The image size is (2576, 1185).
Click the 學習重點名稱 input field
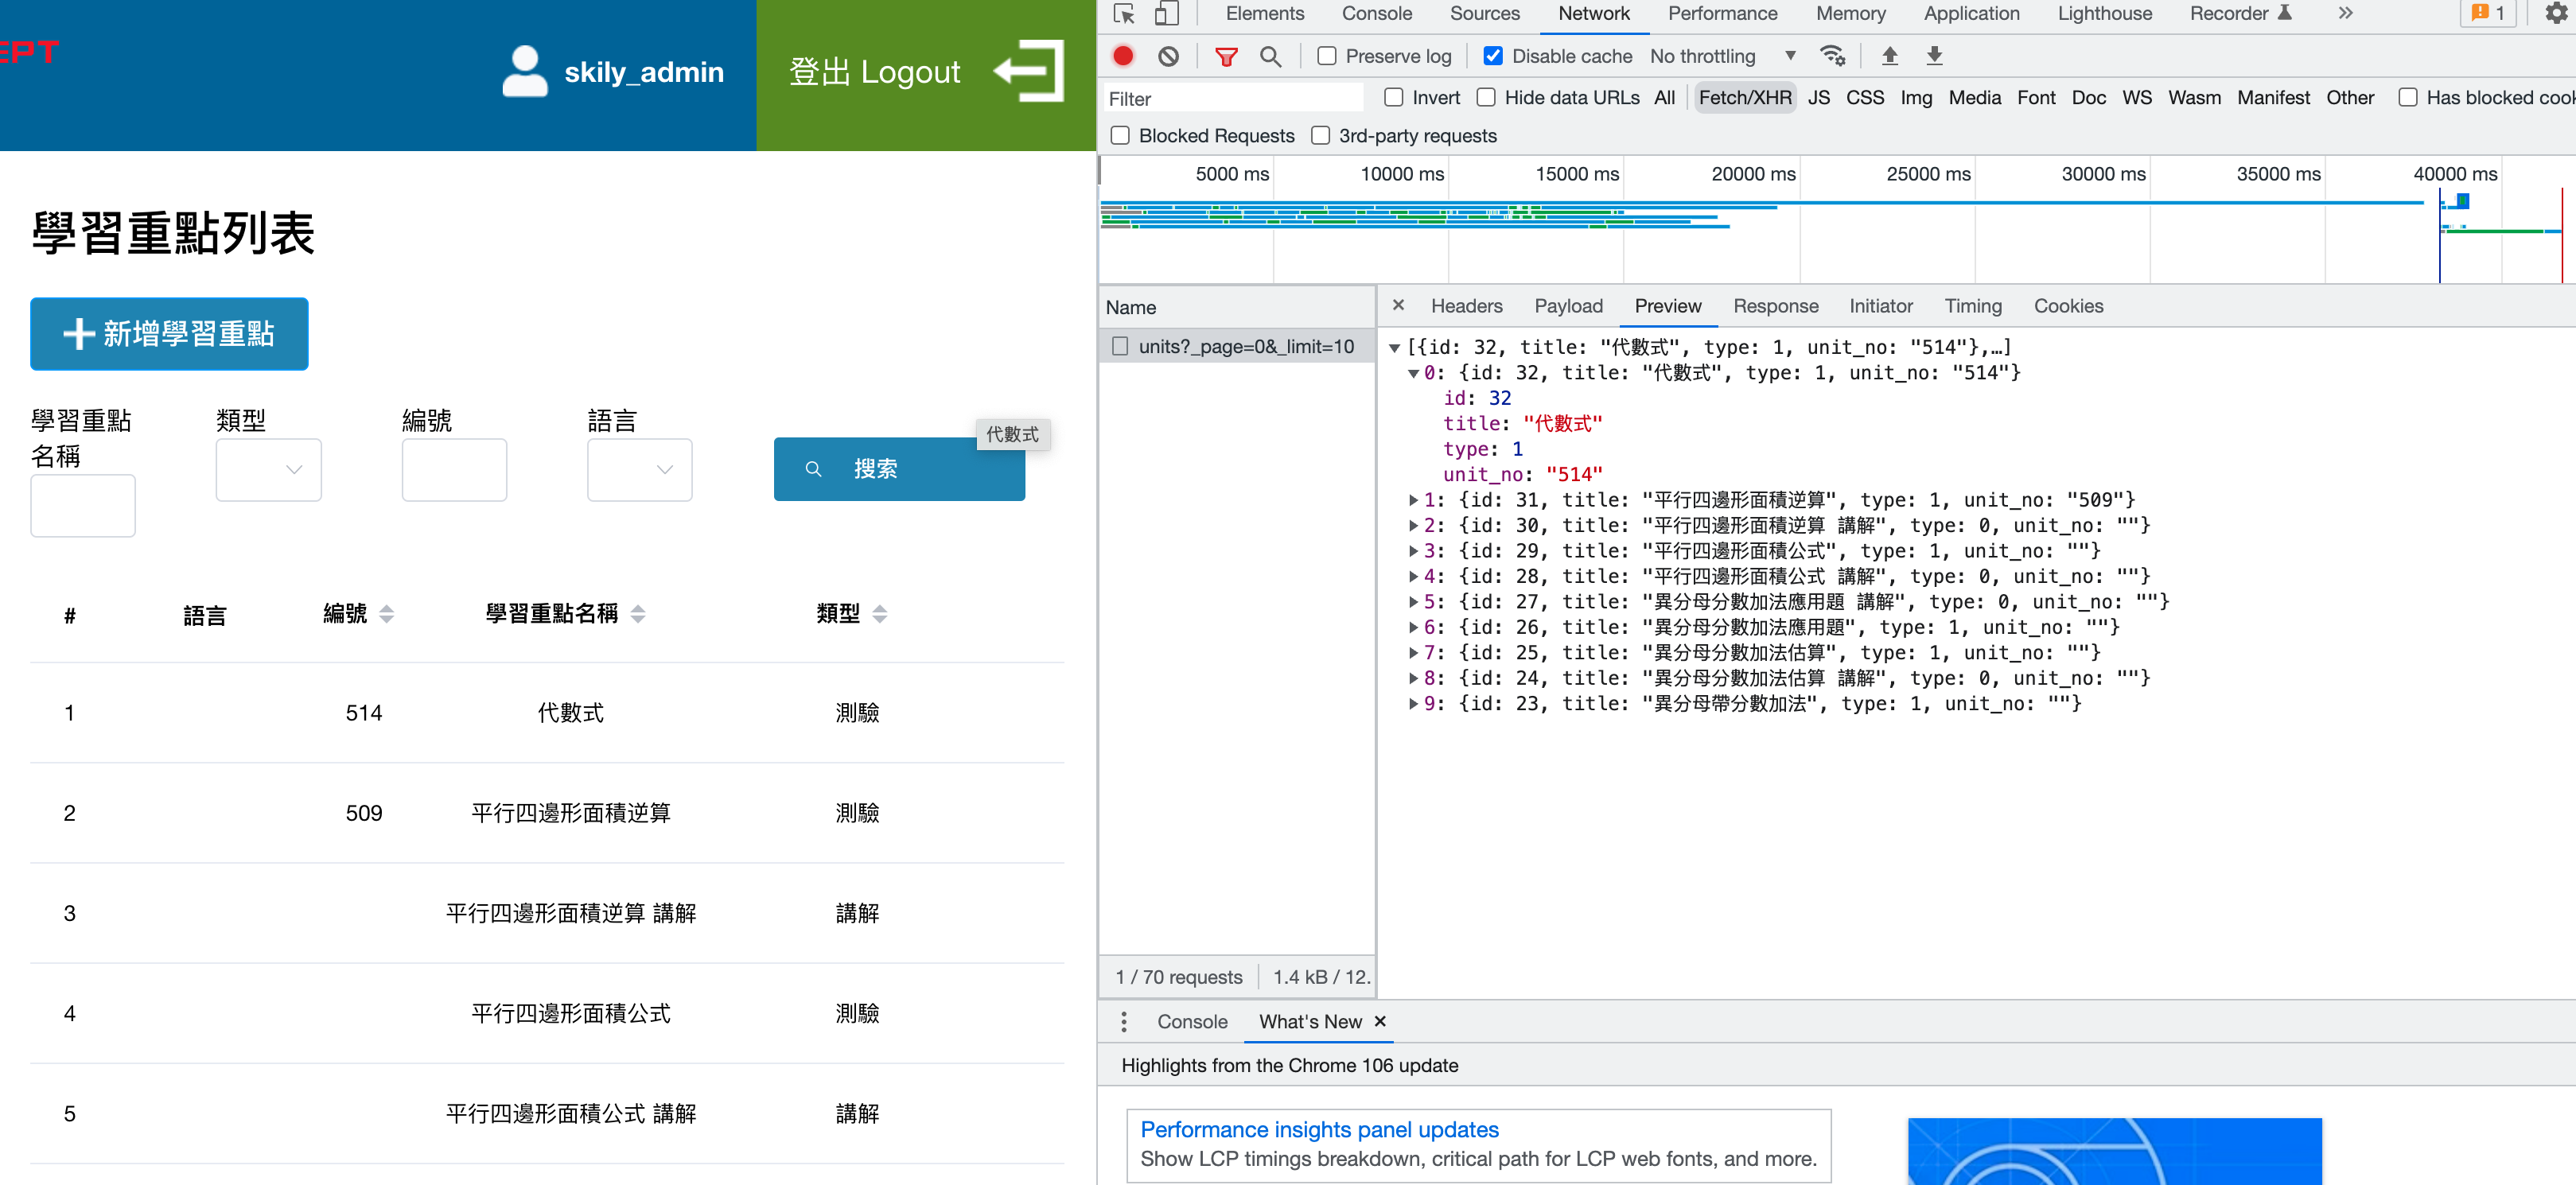[83, 505]
